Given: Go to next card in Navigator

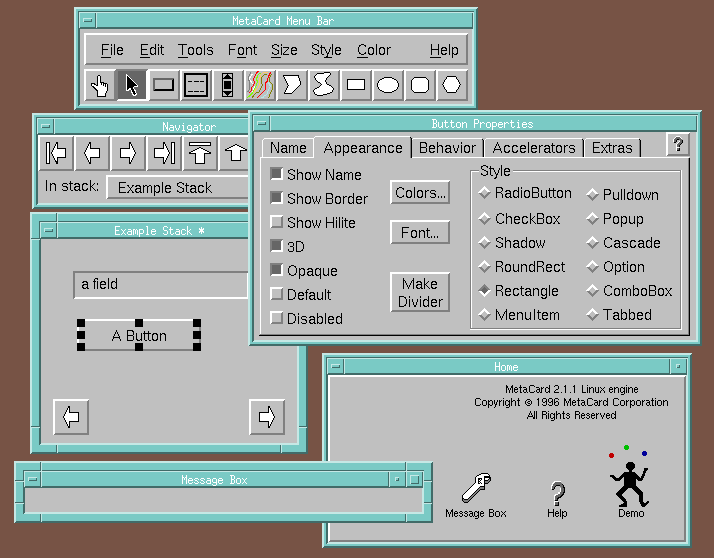Looking at the screenshot, I should tap(128, 153).
